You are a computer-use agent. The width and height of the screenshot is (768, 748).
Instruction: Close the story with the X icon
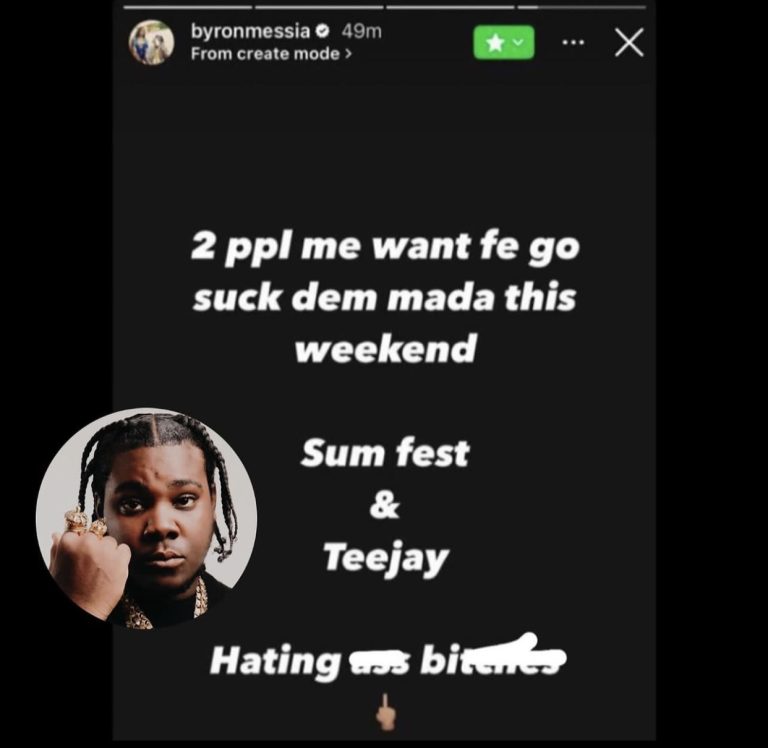pos(629,43)
